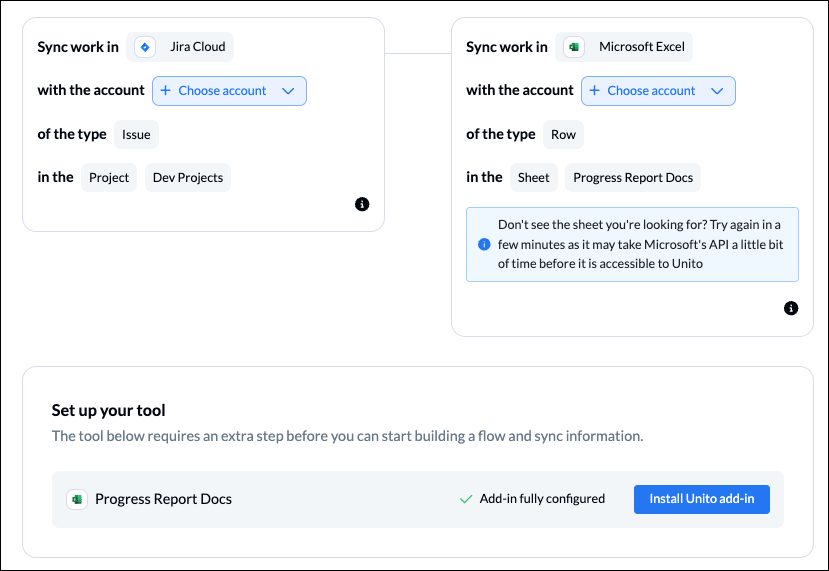Click the Jira Cloud diamond icon
The width and height of the screenshot is (829, 571).
tap(145, 47)
